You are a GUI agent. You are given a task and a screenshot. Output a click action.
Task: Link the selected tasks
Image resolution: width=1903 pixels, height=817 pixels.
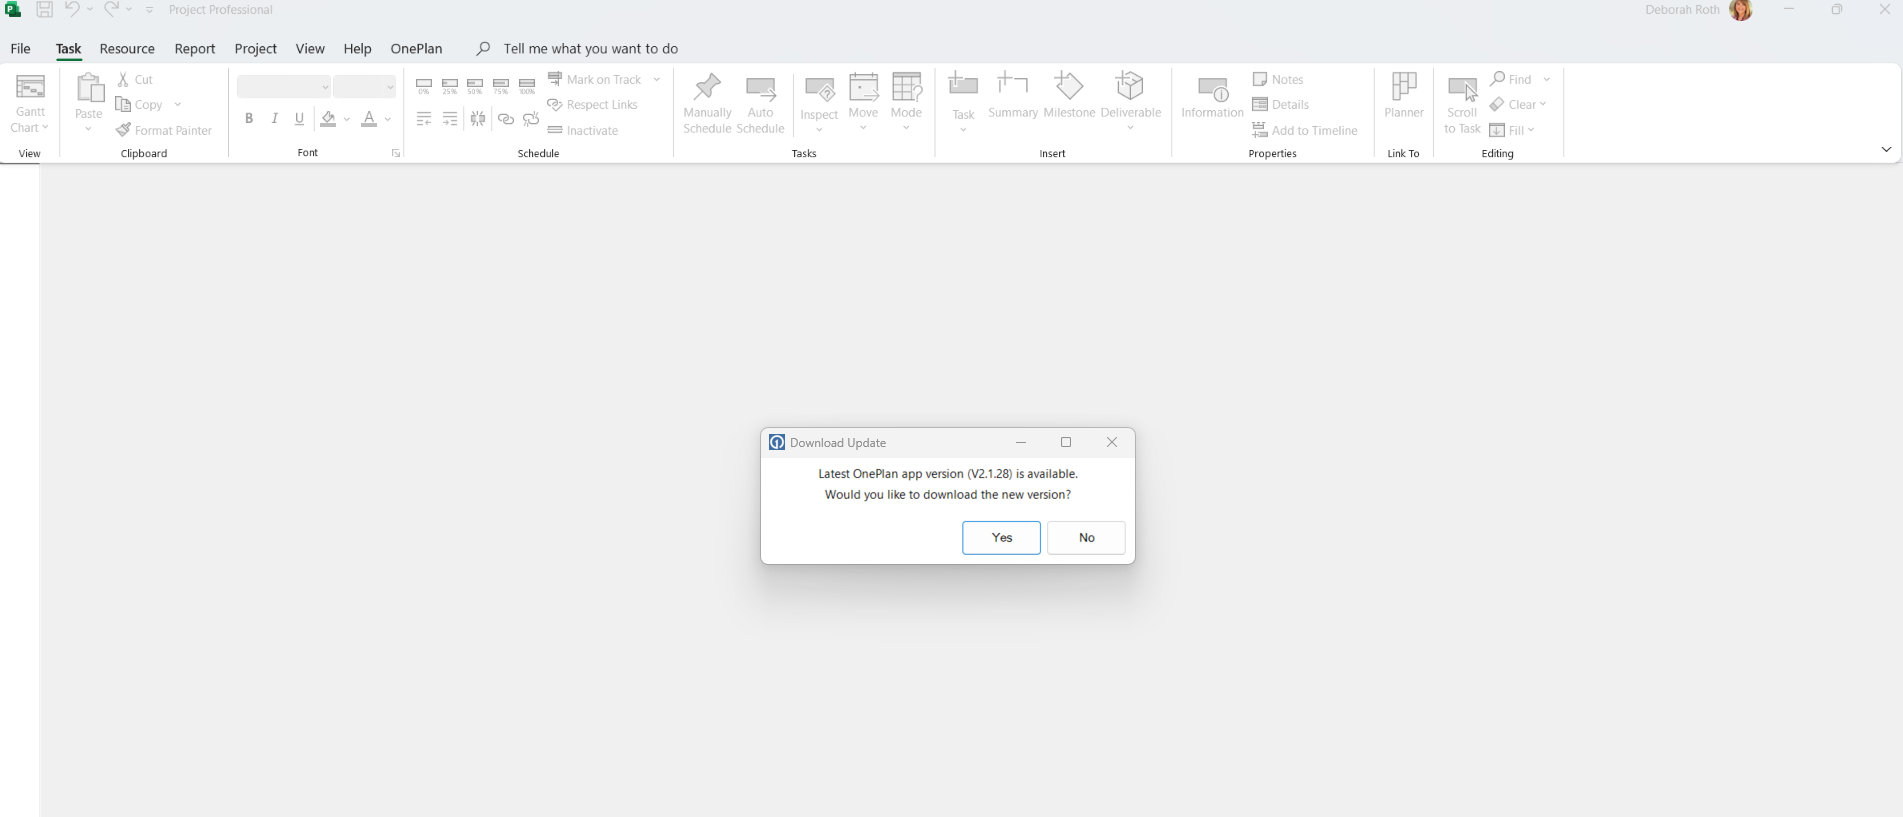[506, 119]
